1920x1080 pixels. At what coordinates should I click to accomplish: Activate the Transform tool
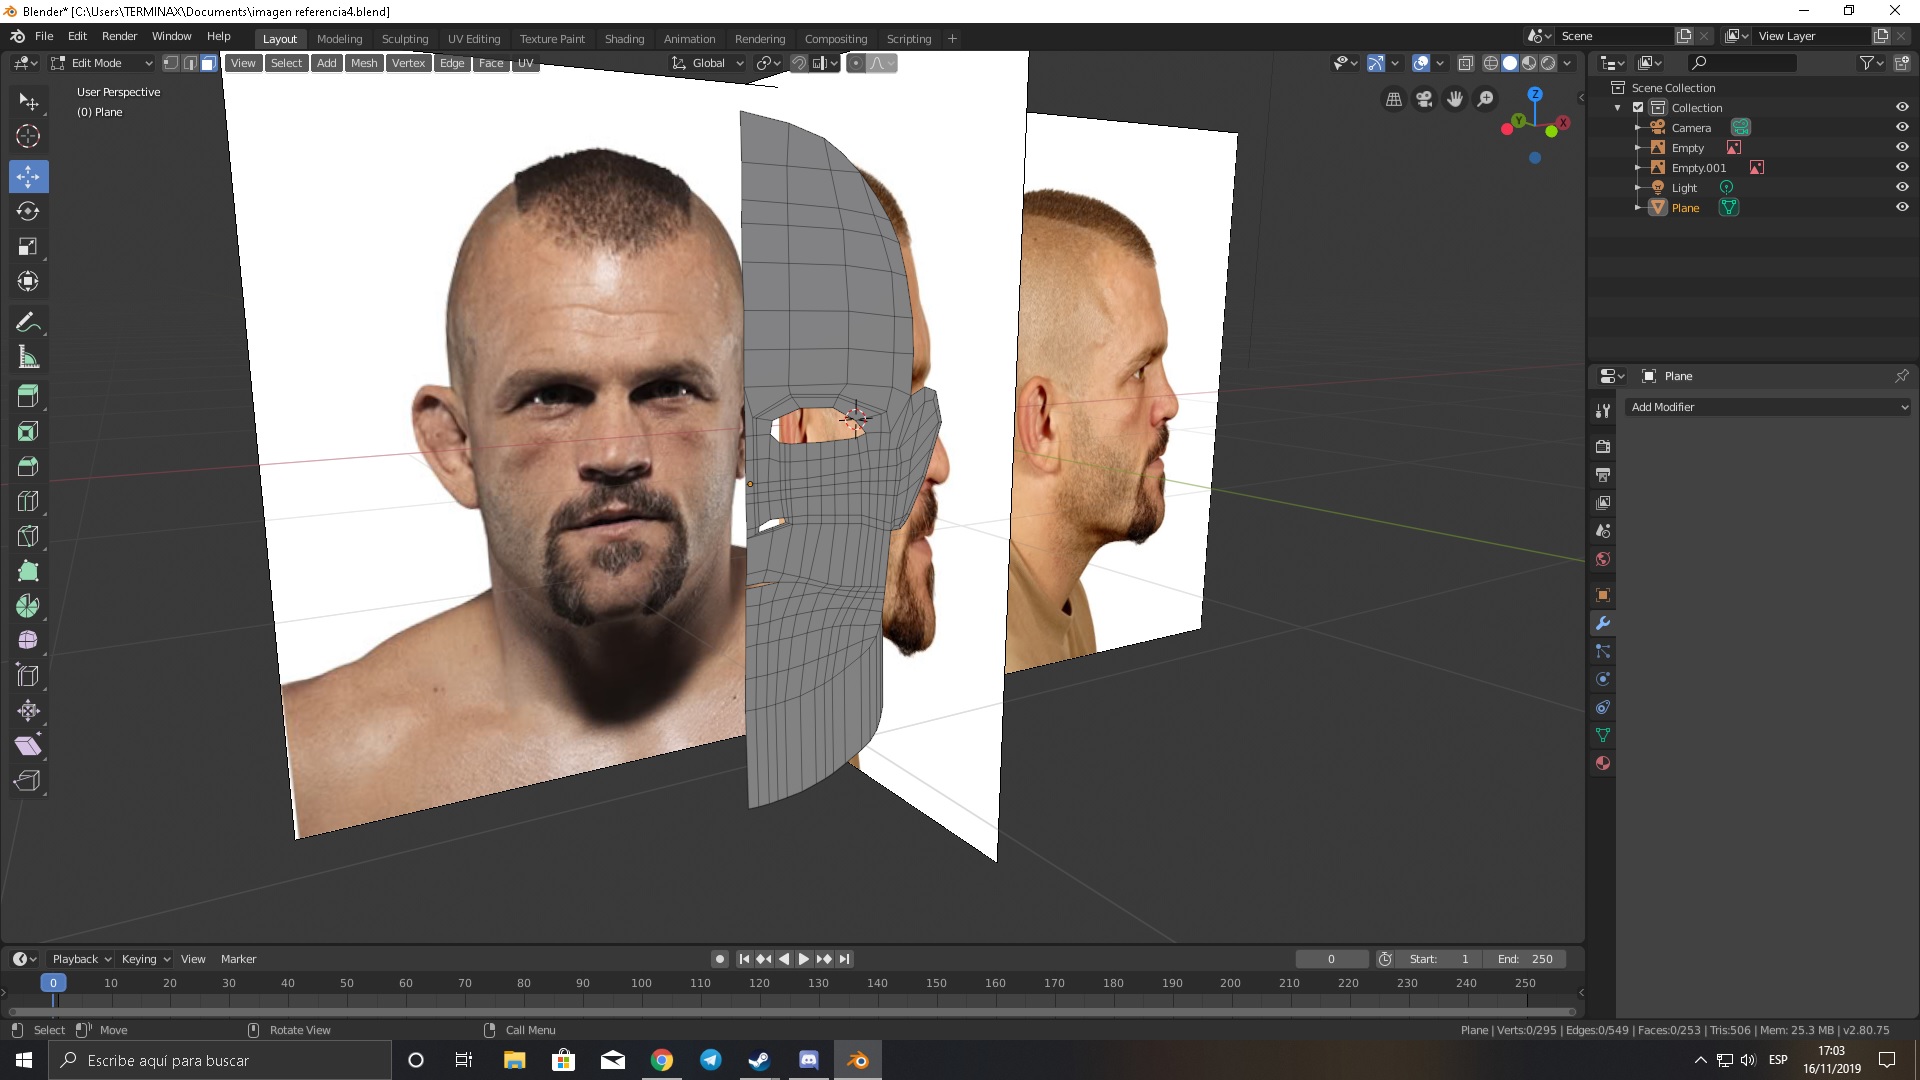click(28, 281)
